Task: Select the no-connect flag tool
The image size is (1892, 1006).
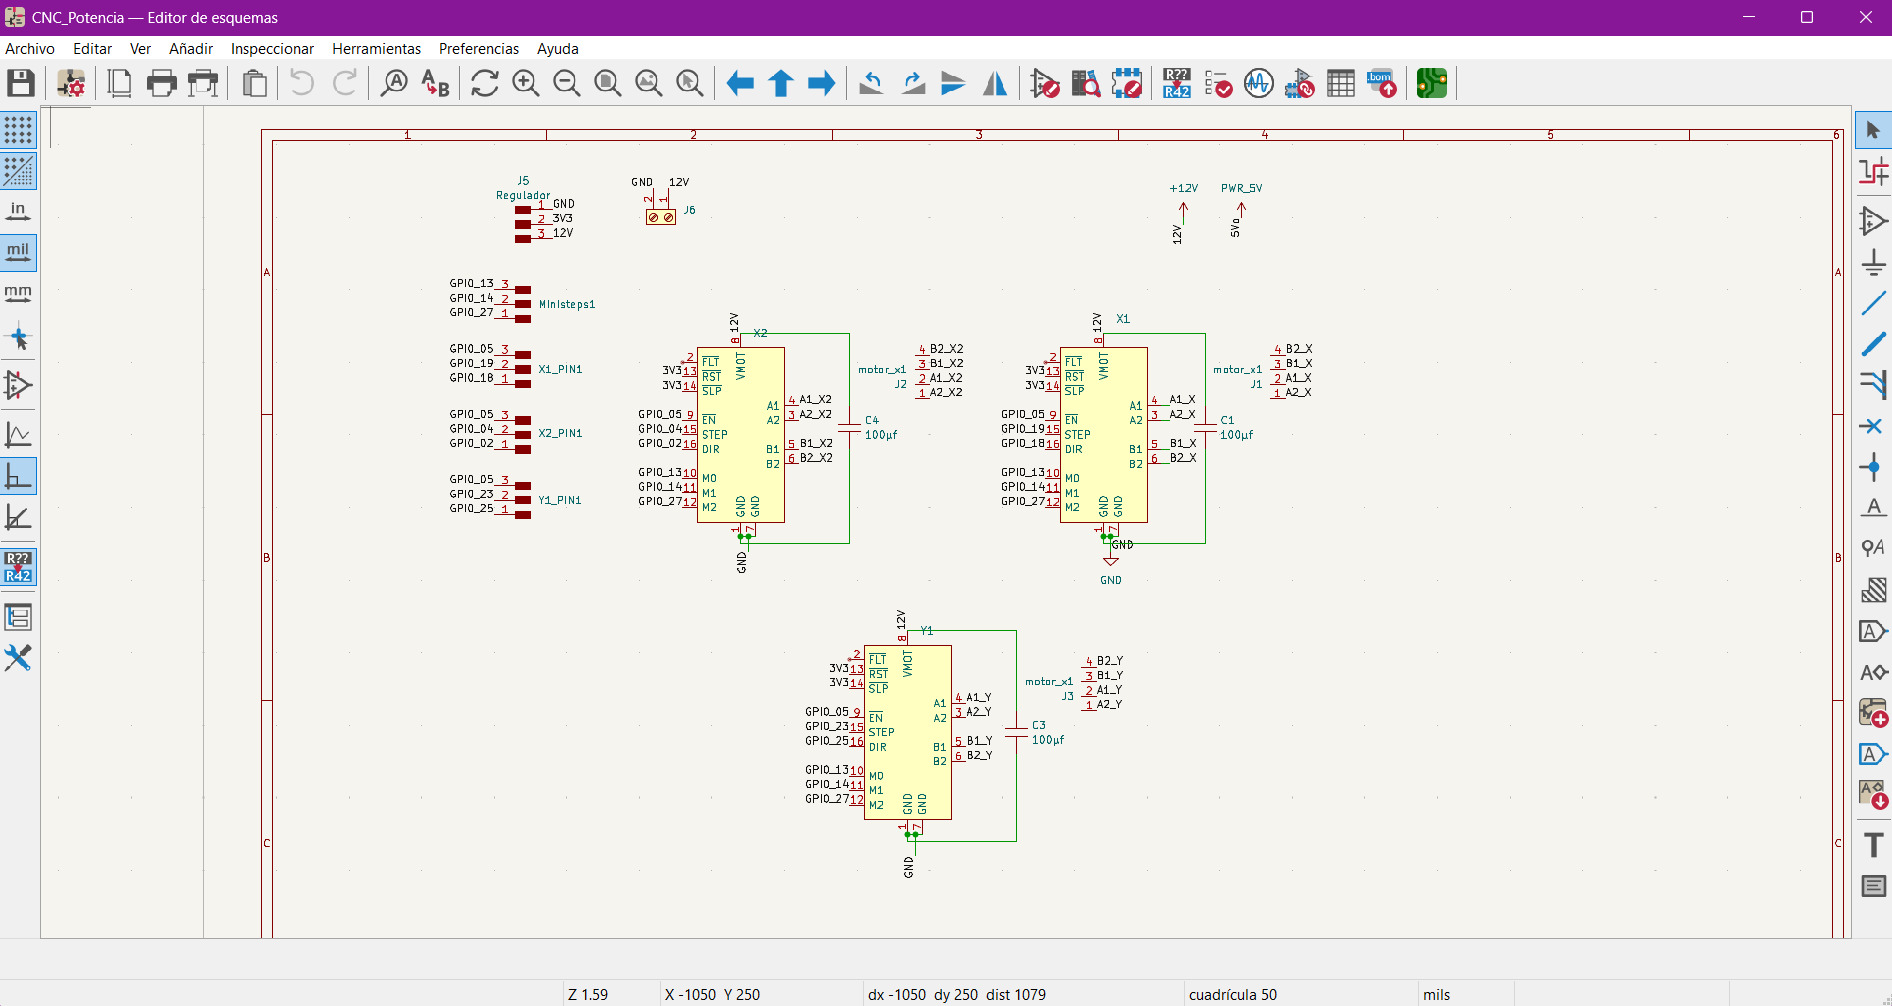Action: pos(1873,426)
